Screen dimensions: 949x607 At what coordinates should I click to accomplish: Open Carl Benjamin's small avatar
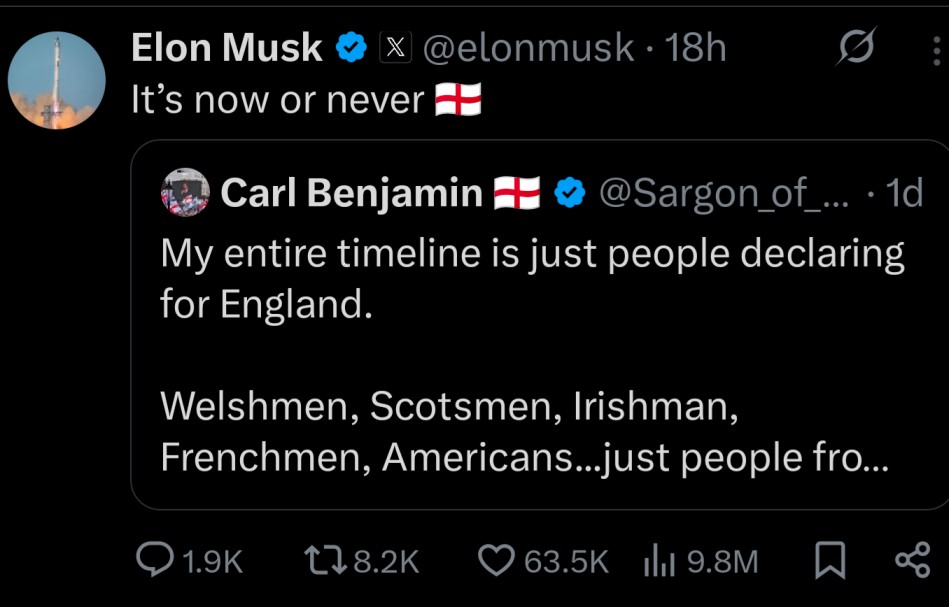[x=185, y=192]
